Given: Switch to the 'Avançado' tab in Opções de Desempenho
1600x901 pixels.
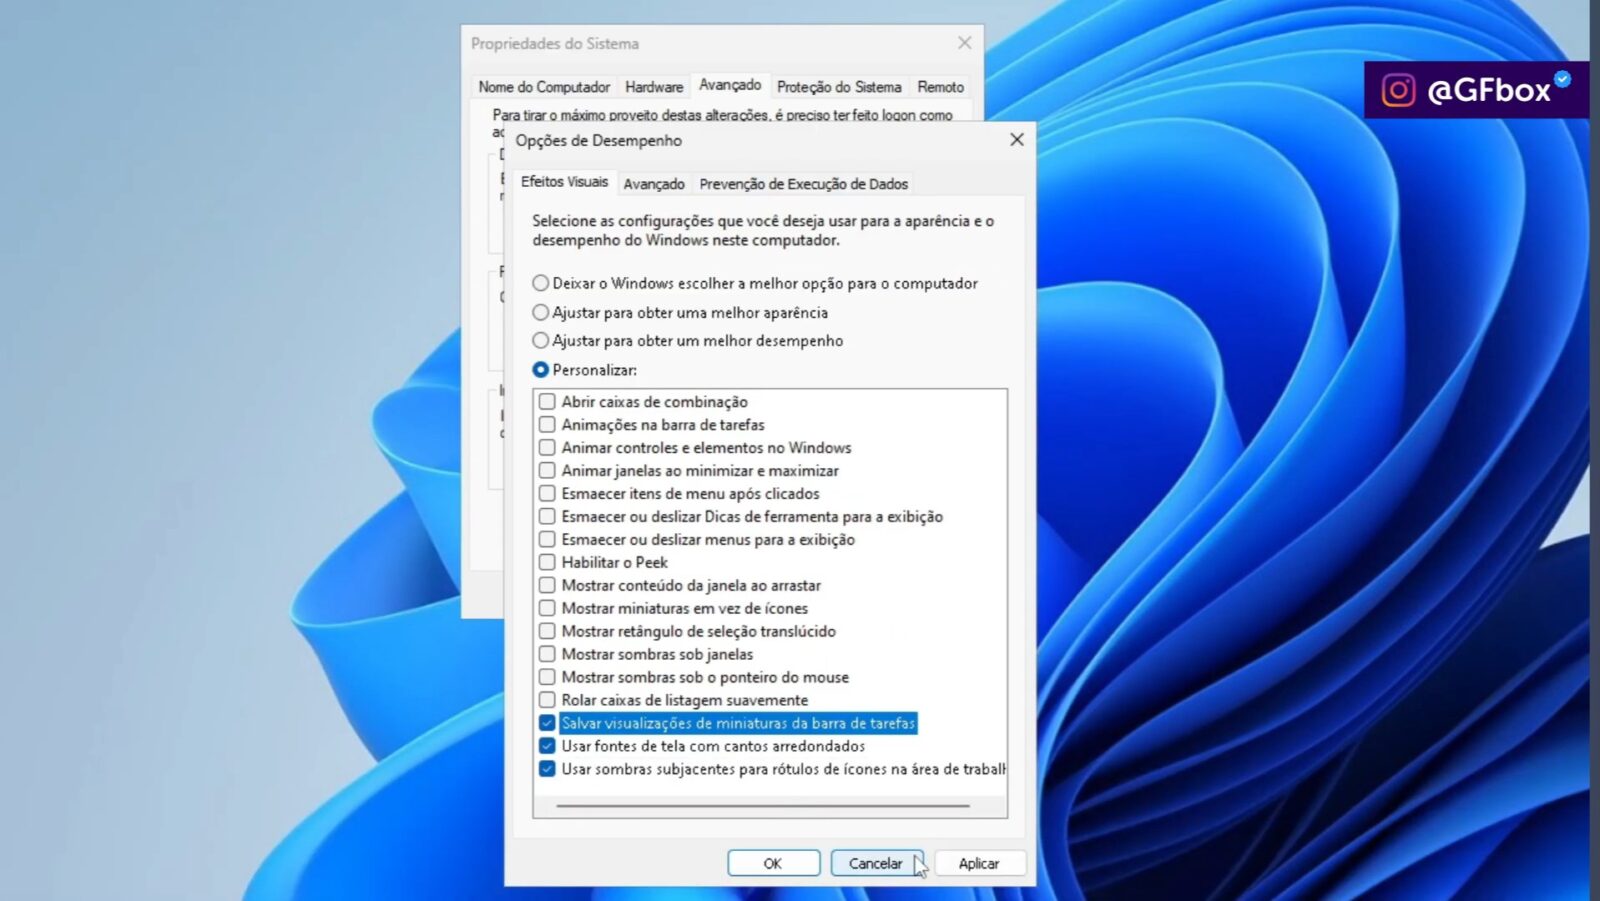Looking at the screenshot, I should click(x=655, y=183).
